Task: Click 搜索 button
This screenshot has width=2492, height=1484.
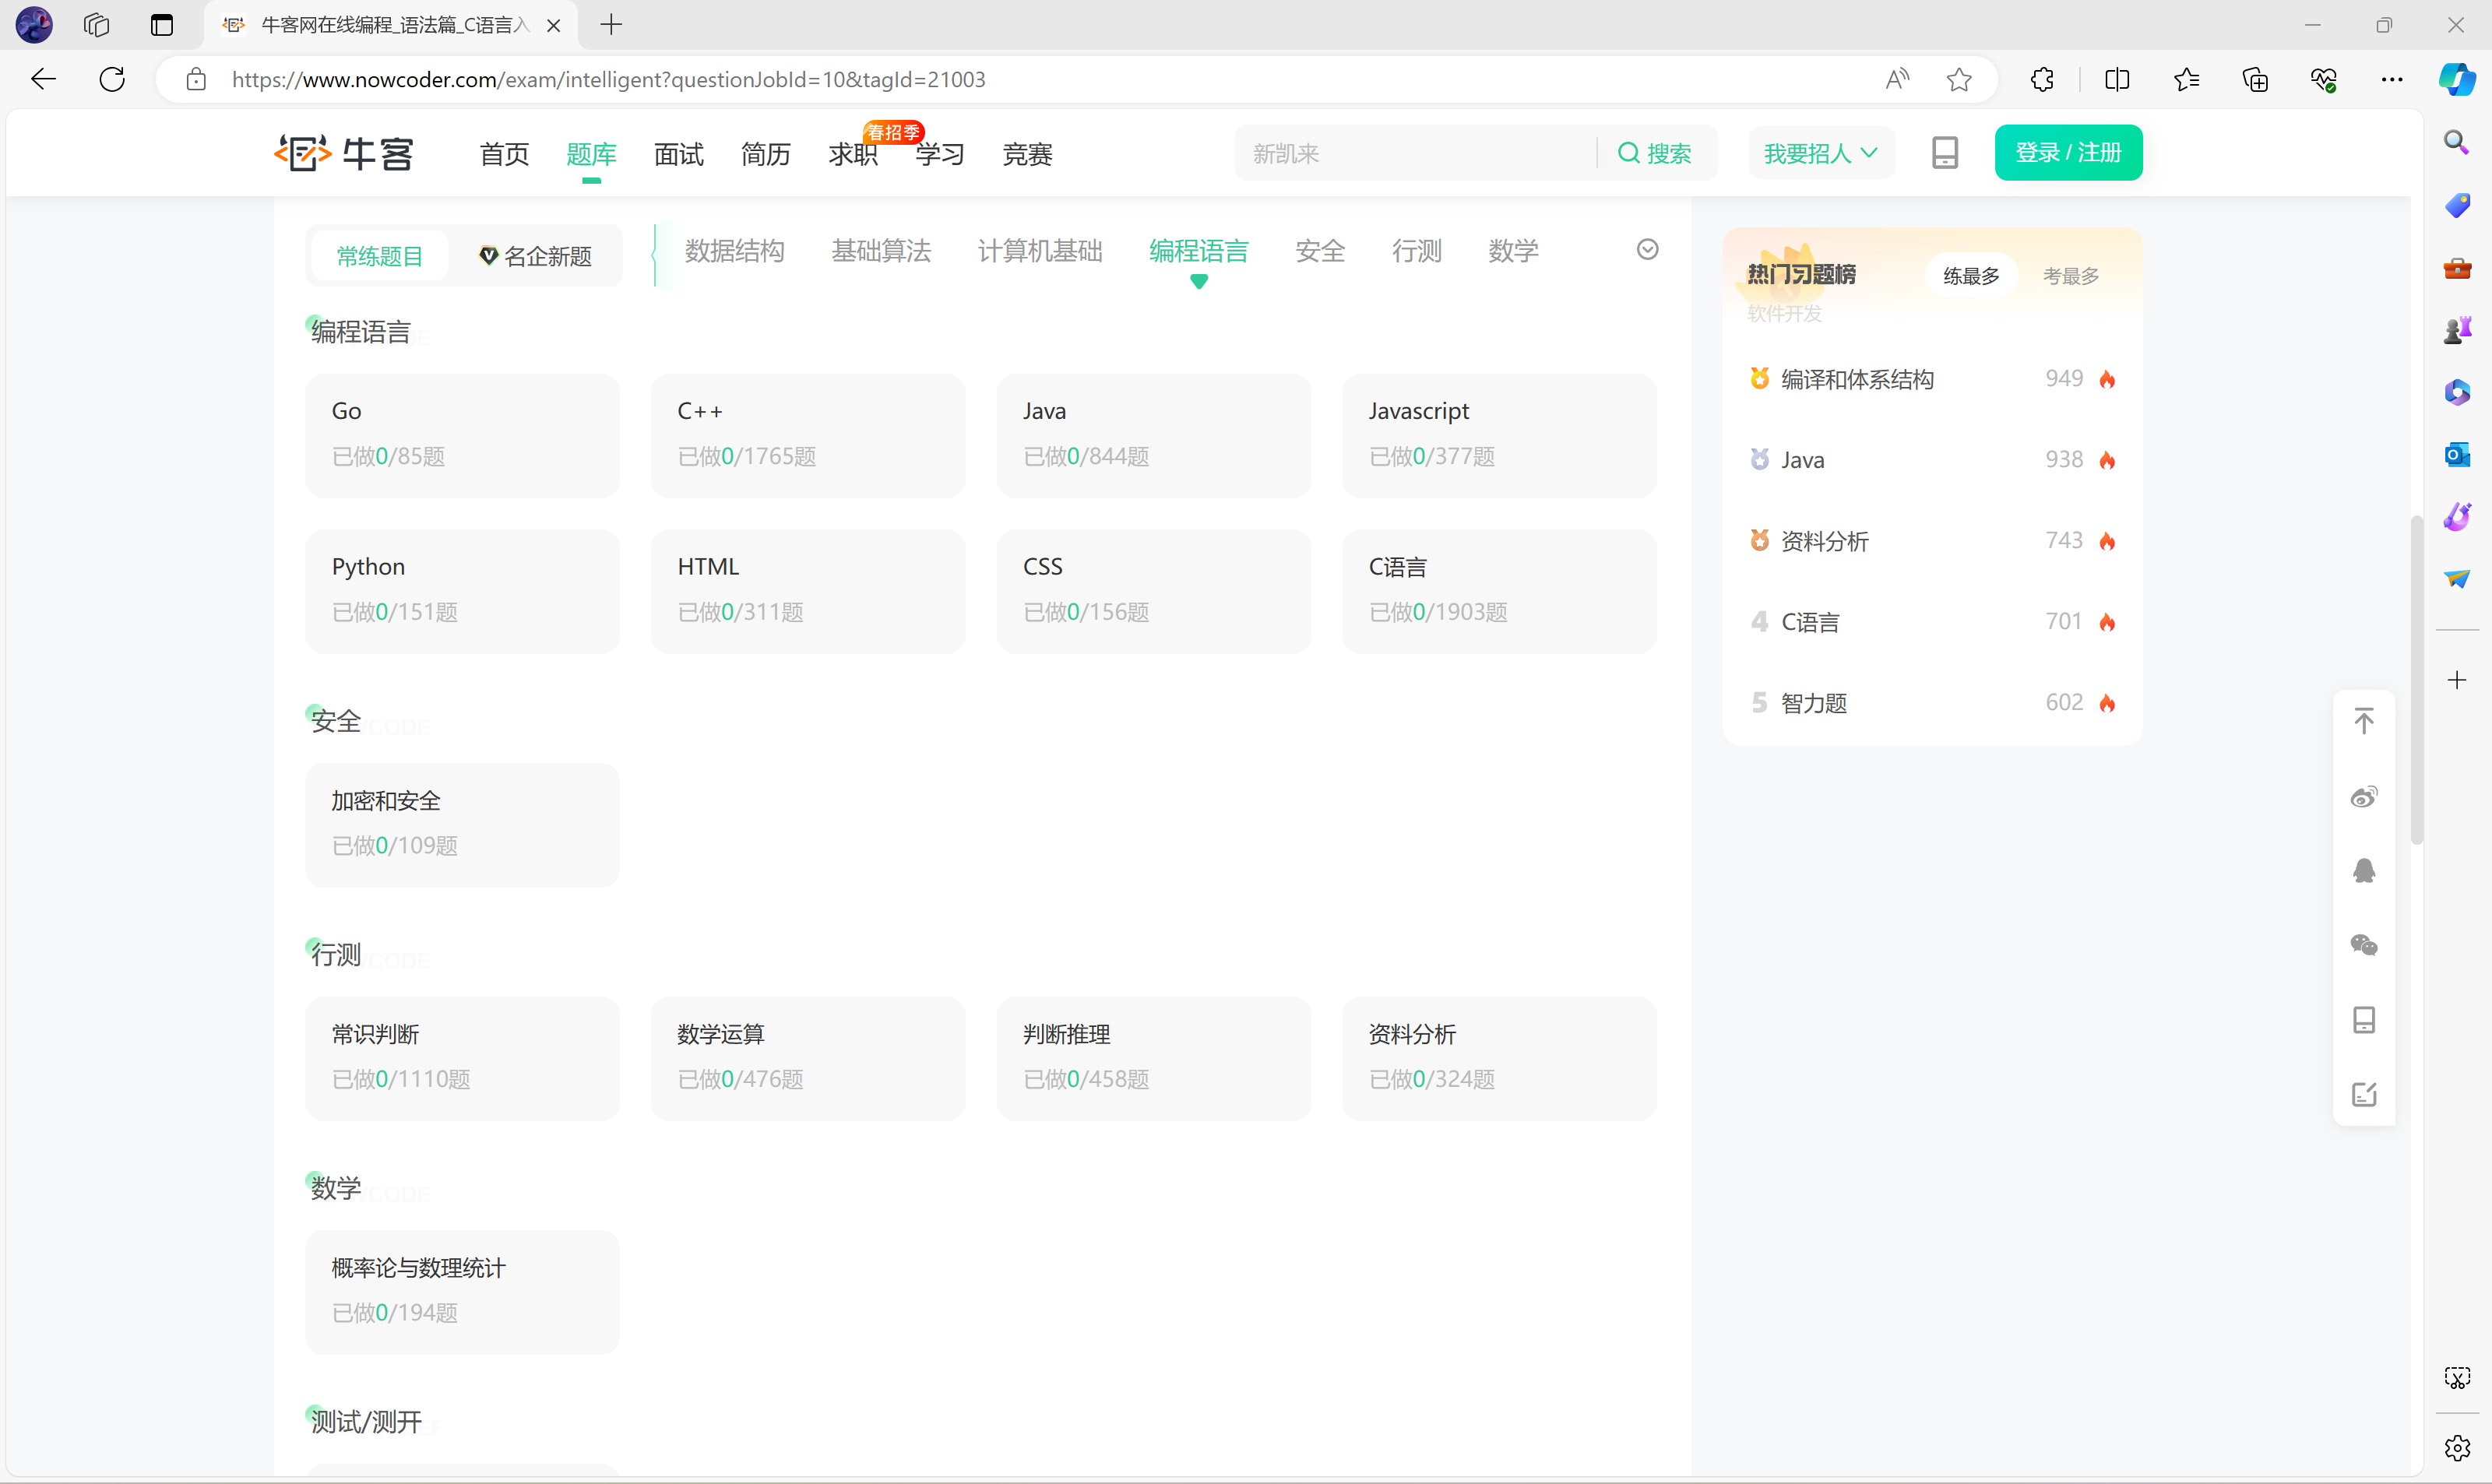Action: [1655, 153]
